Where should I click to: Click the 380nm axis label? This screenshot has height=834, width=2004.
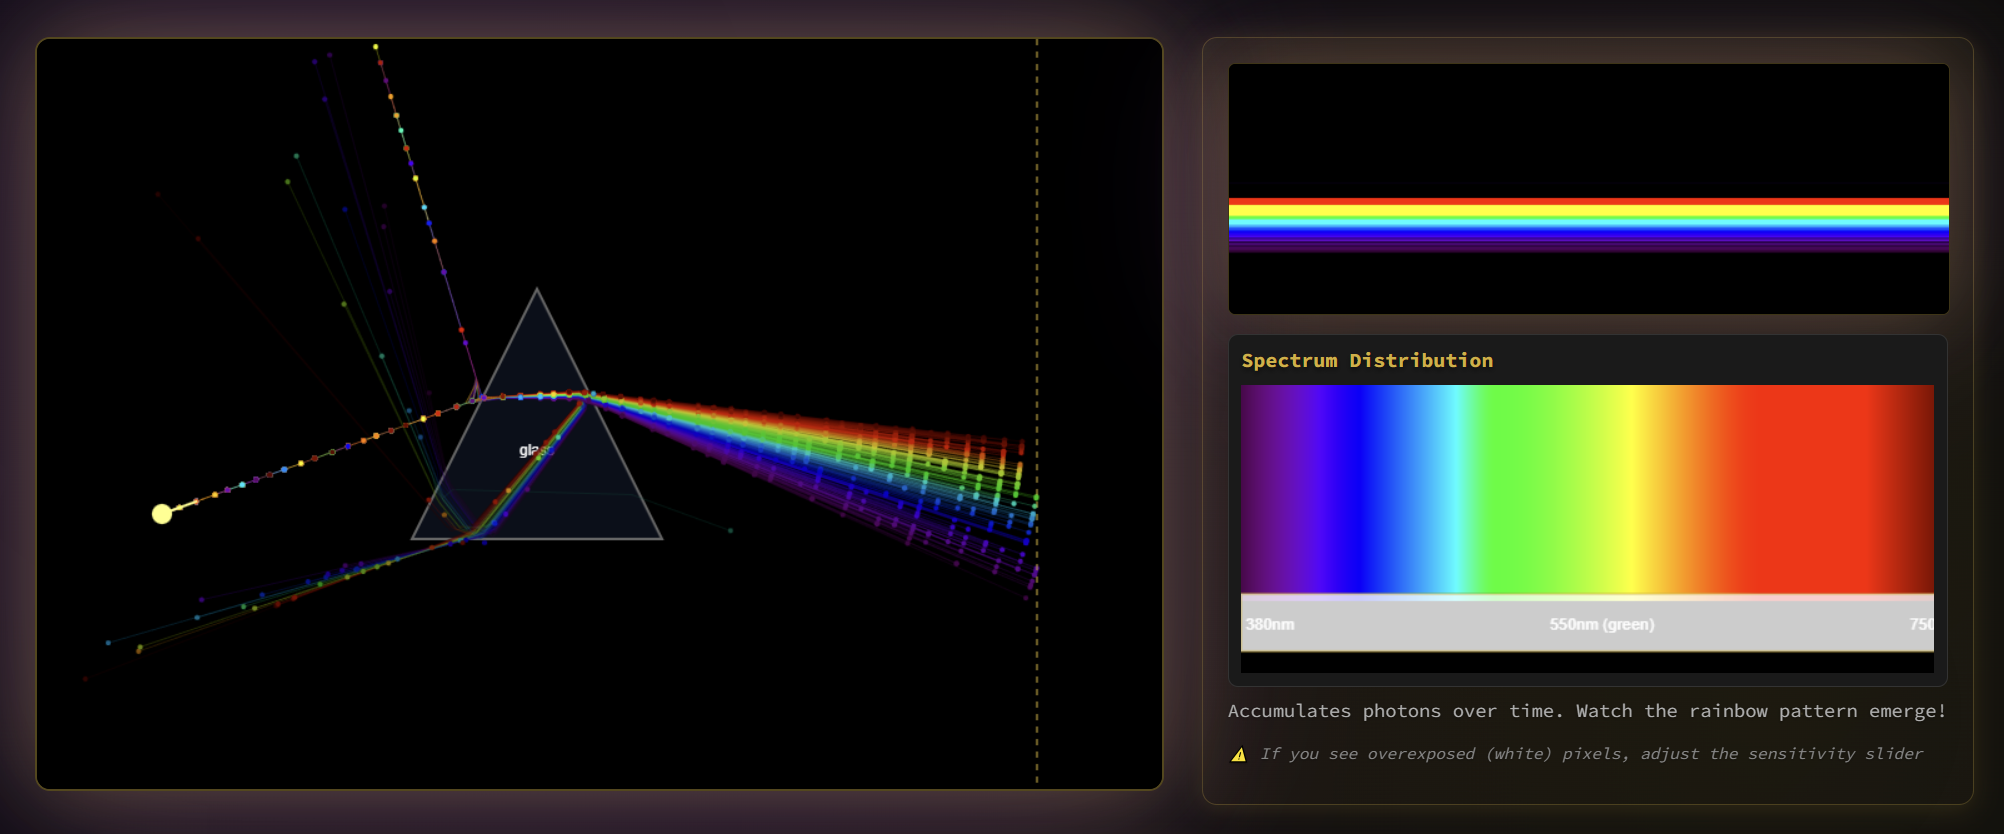tap(1269, 624)
